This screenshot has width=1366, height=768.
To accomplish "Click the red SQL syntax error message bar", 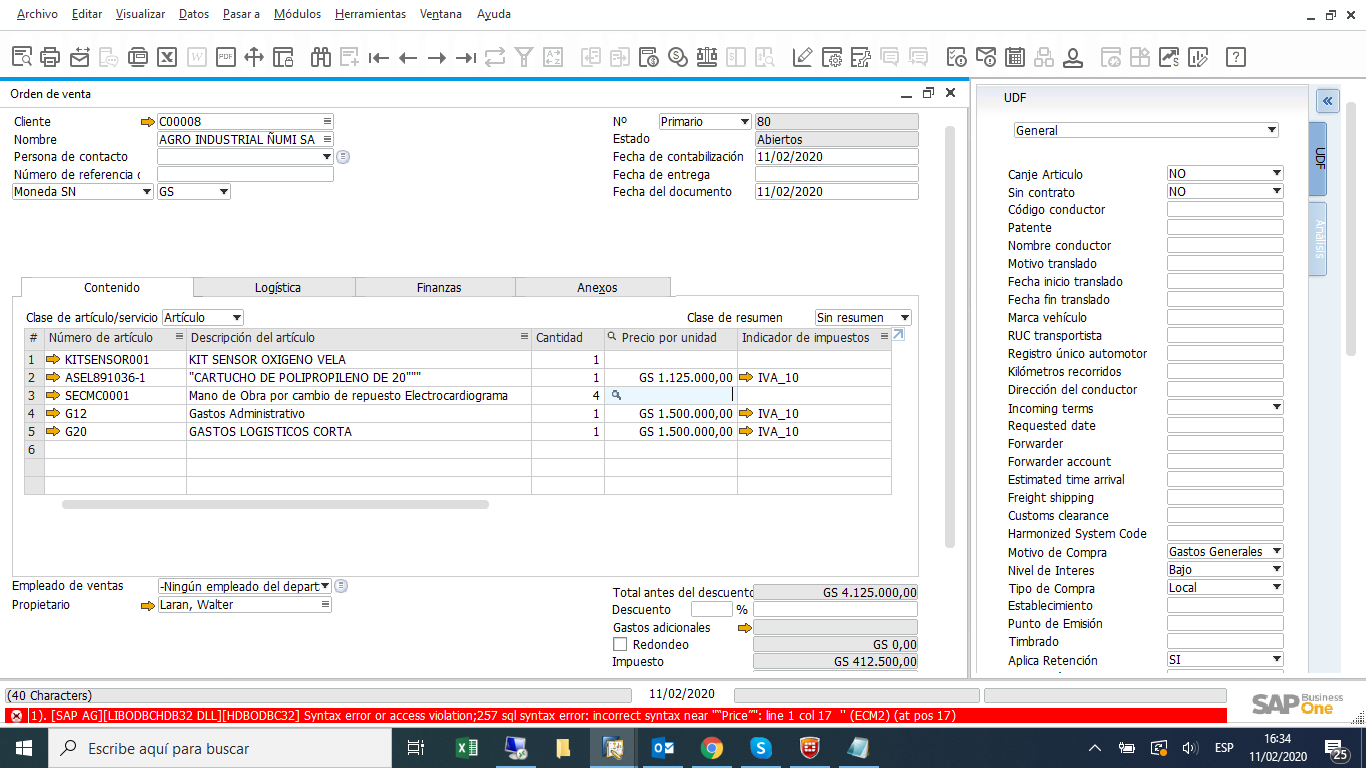I will pyautogui.click(x=614, y=715).
